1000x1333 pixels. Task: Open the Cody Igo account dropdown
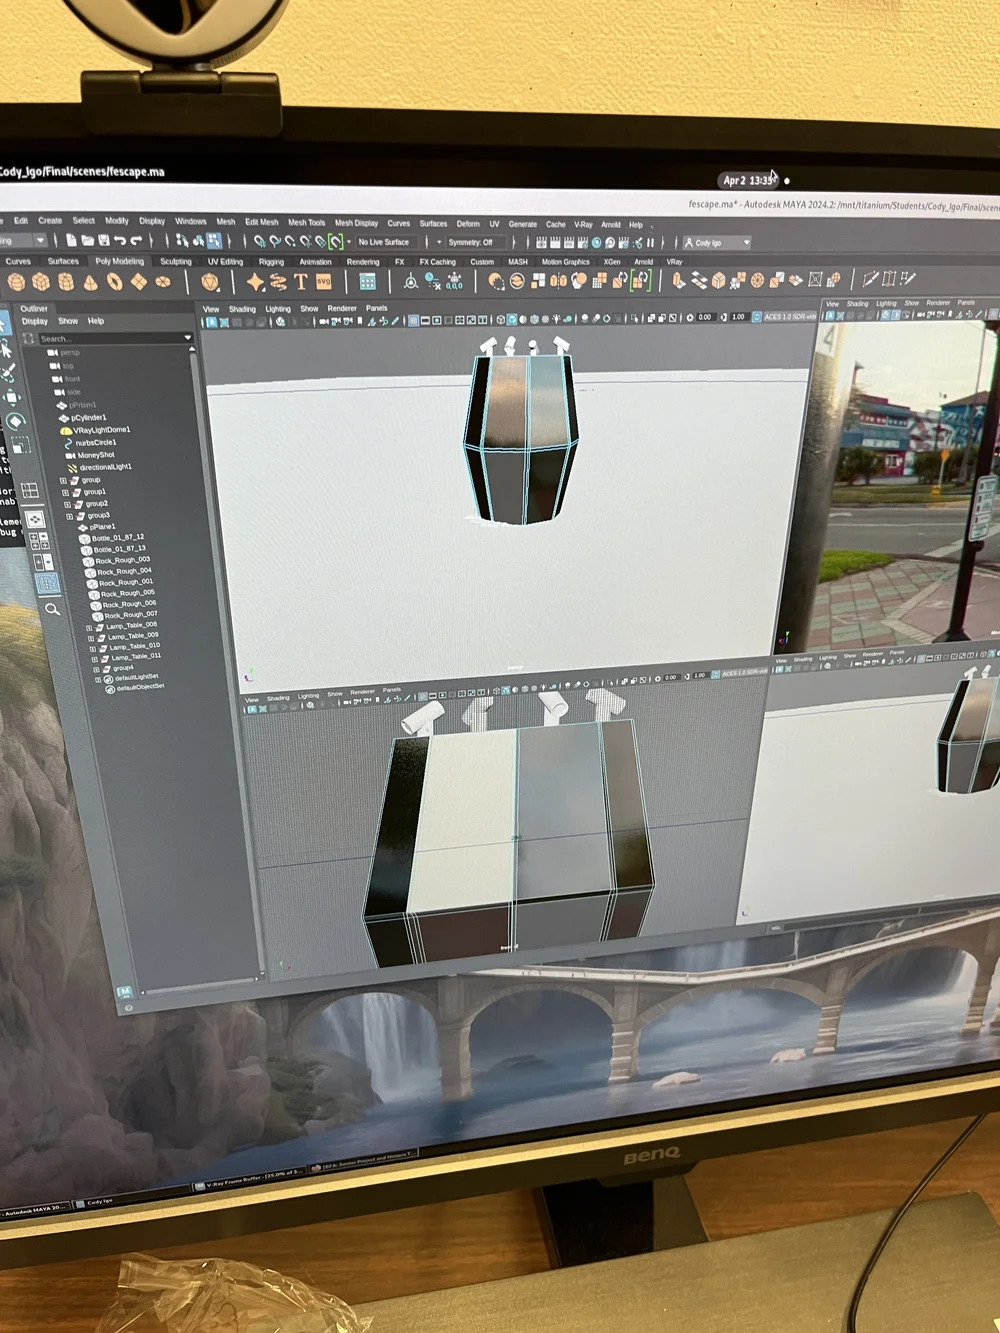718,243
